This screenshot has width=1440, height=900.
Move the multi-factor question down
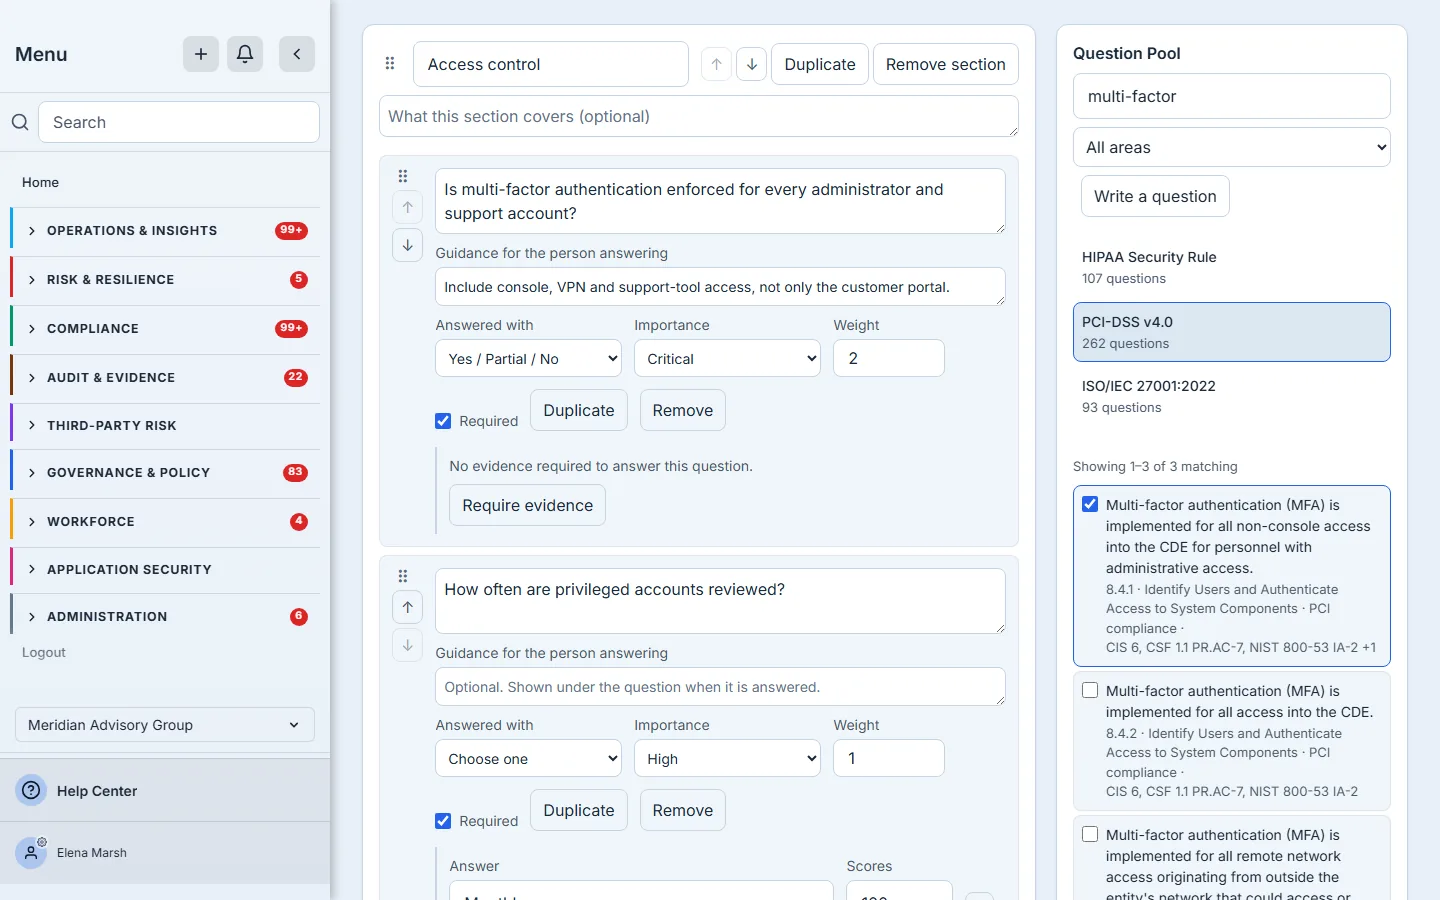[408, 245]
